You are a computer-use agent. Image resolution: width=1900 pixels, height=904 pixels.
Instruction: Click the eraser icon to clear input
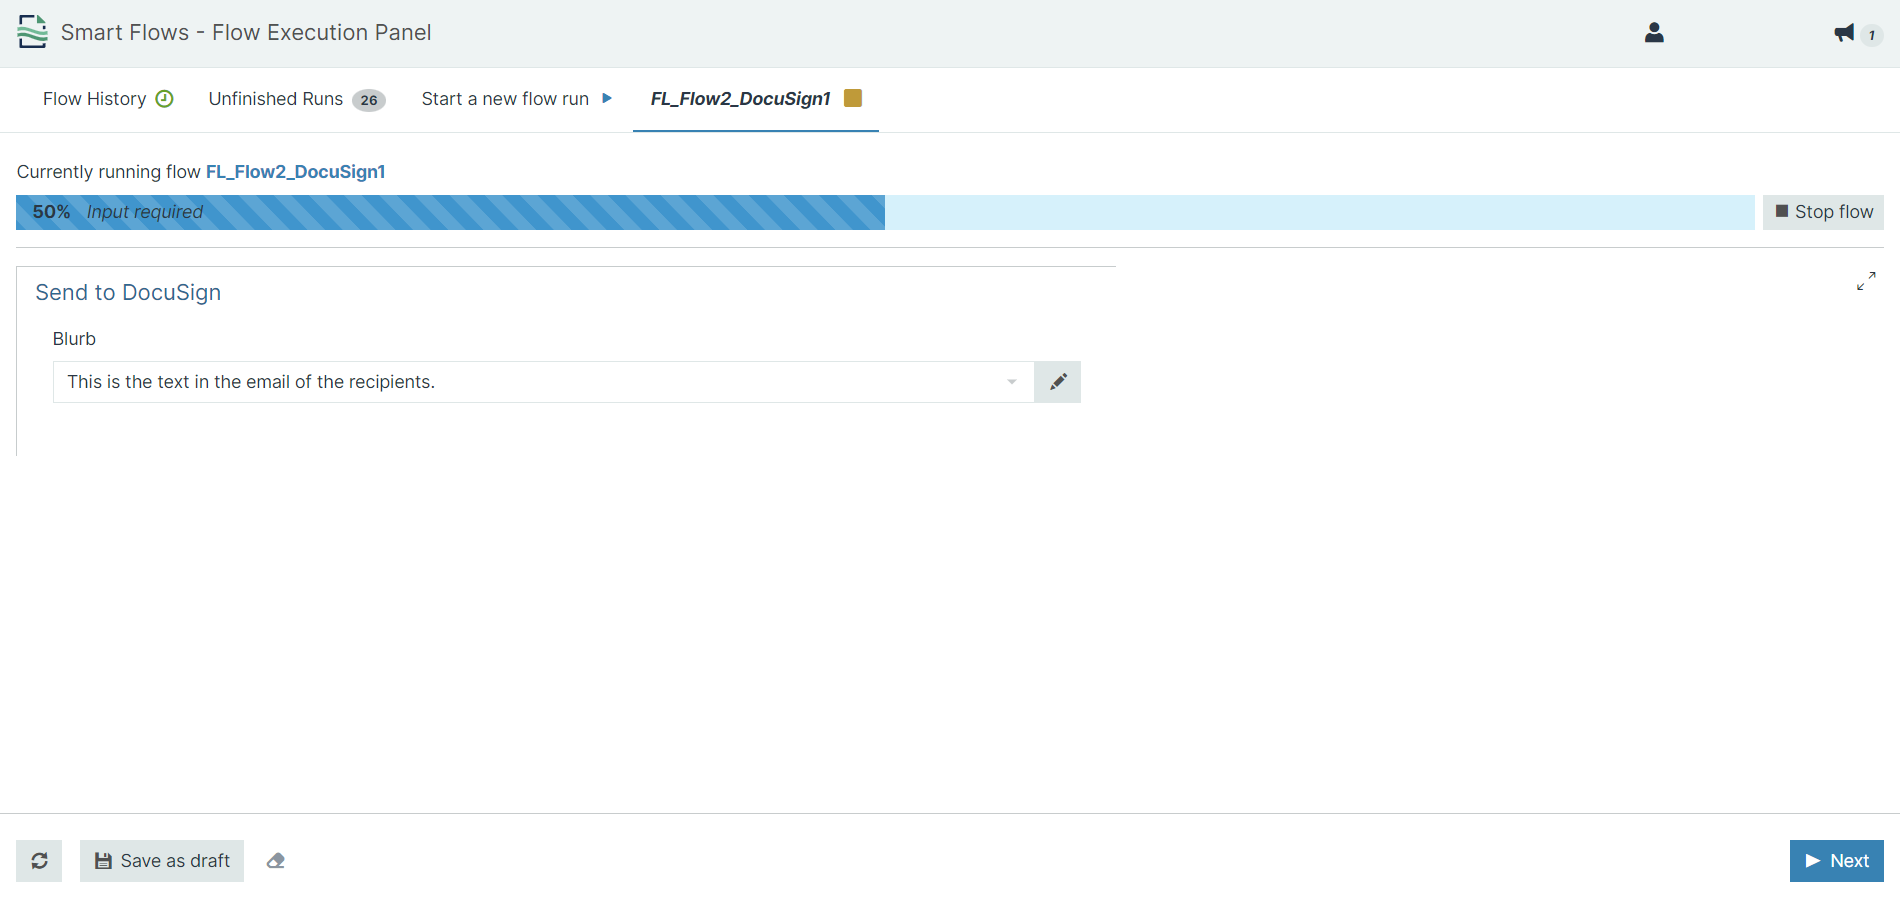276,861
